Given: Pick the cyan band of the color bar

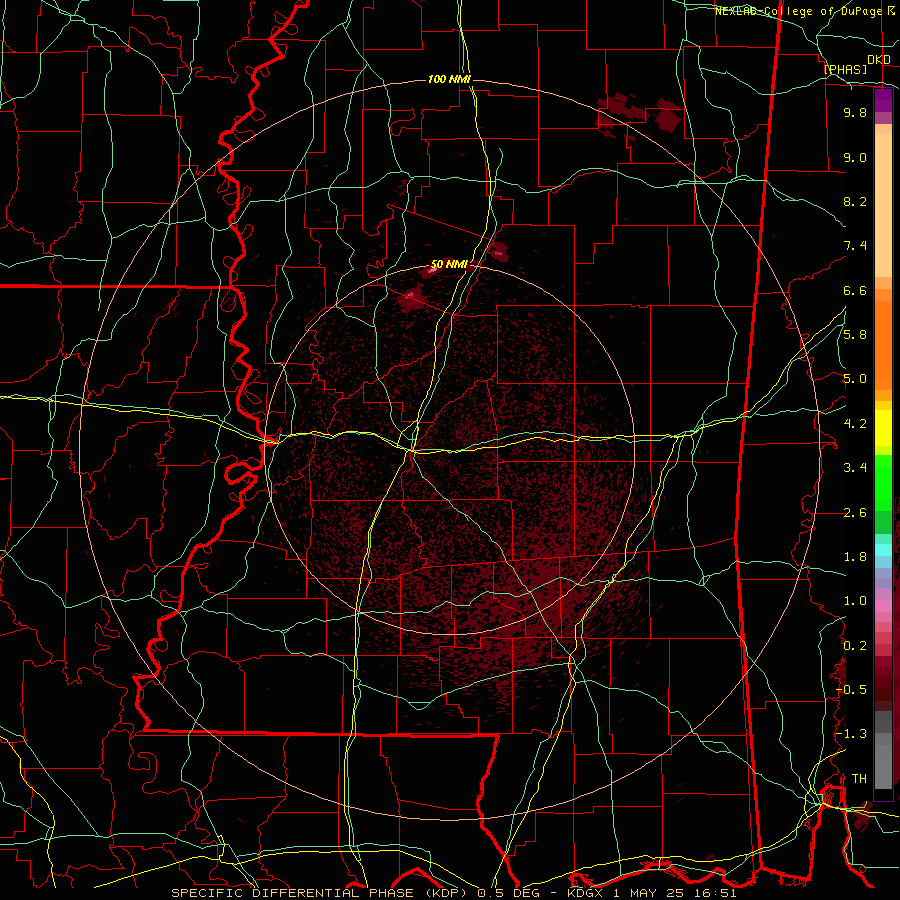Looking at the screenshot, I should tap(883, 550).
